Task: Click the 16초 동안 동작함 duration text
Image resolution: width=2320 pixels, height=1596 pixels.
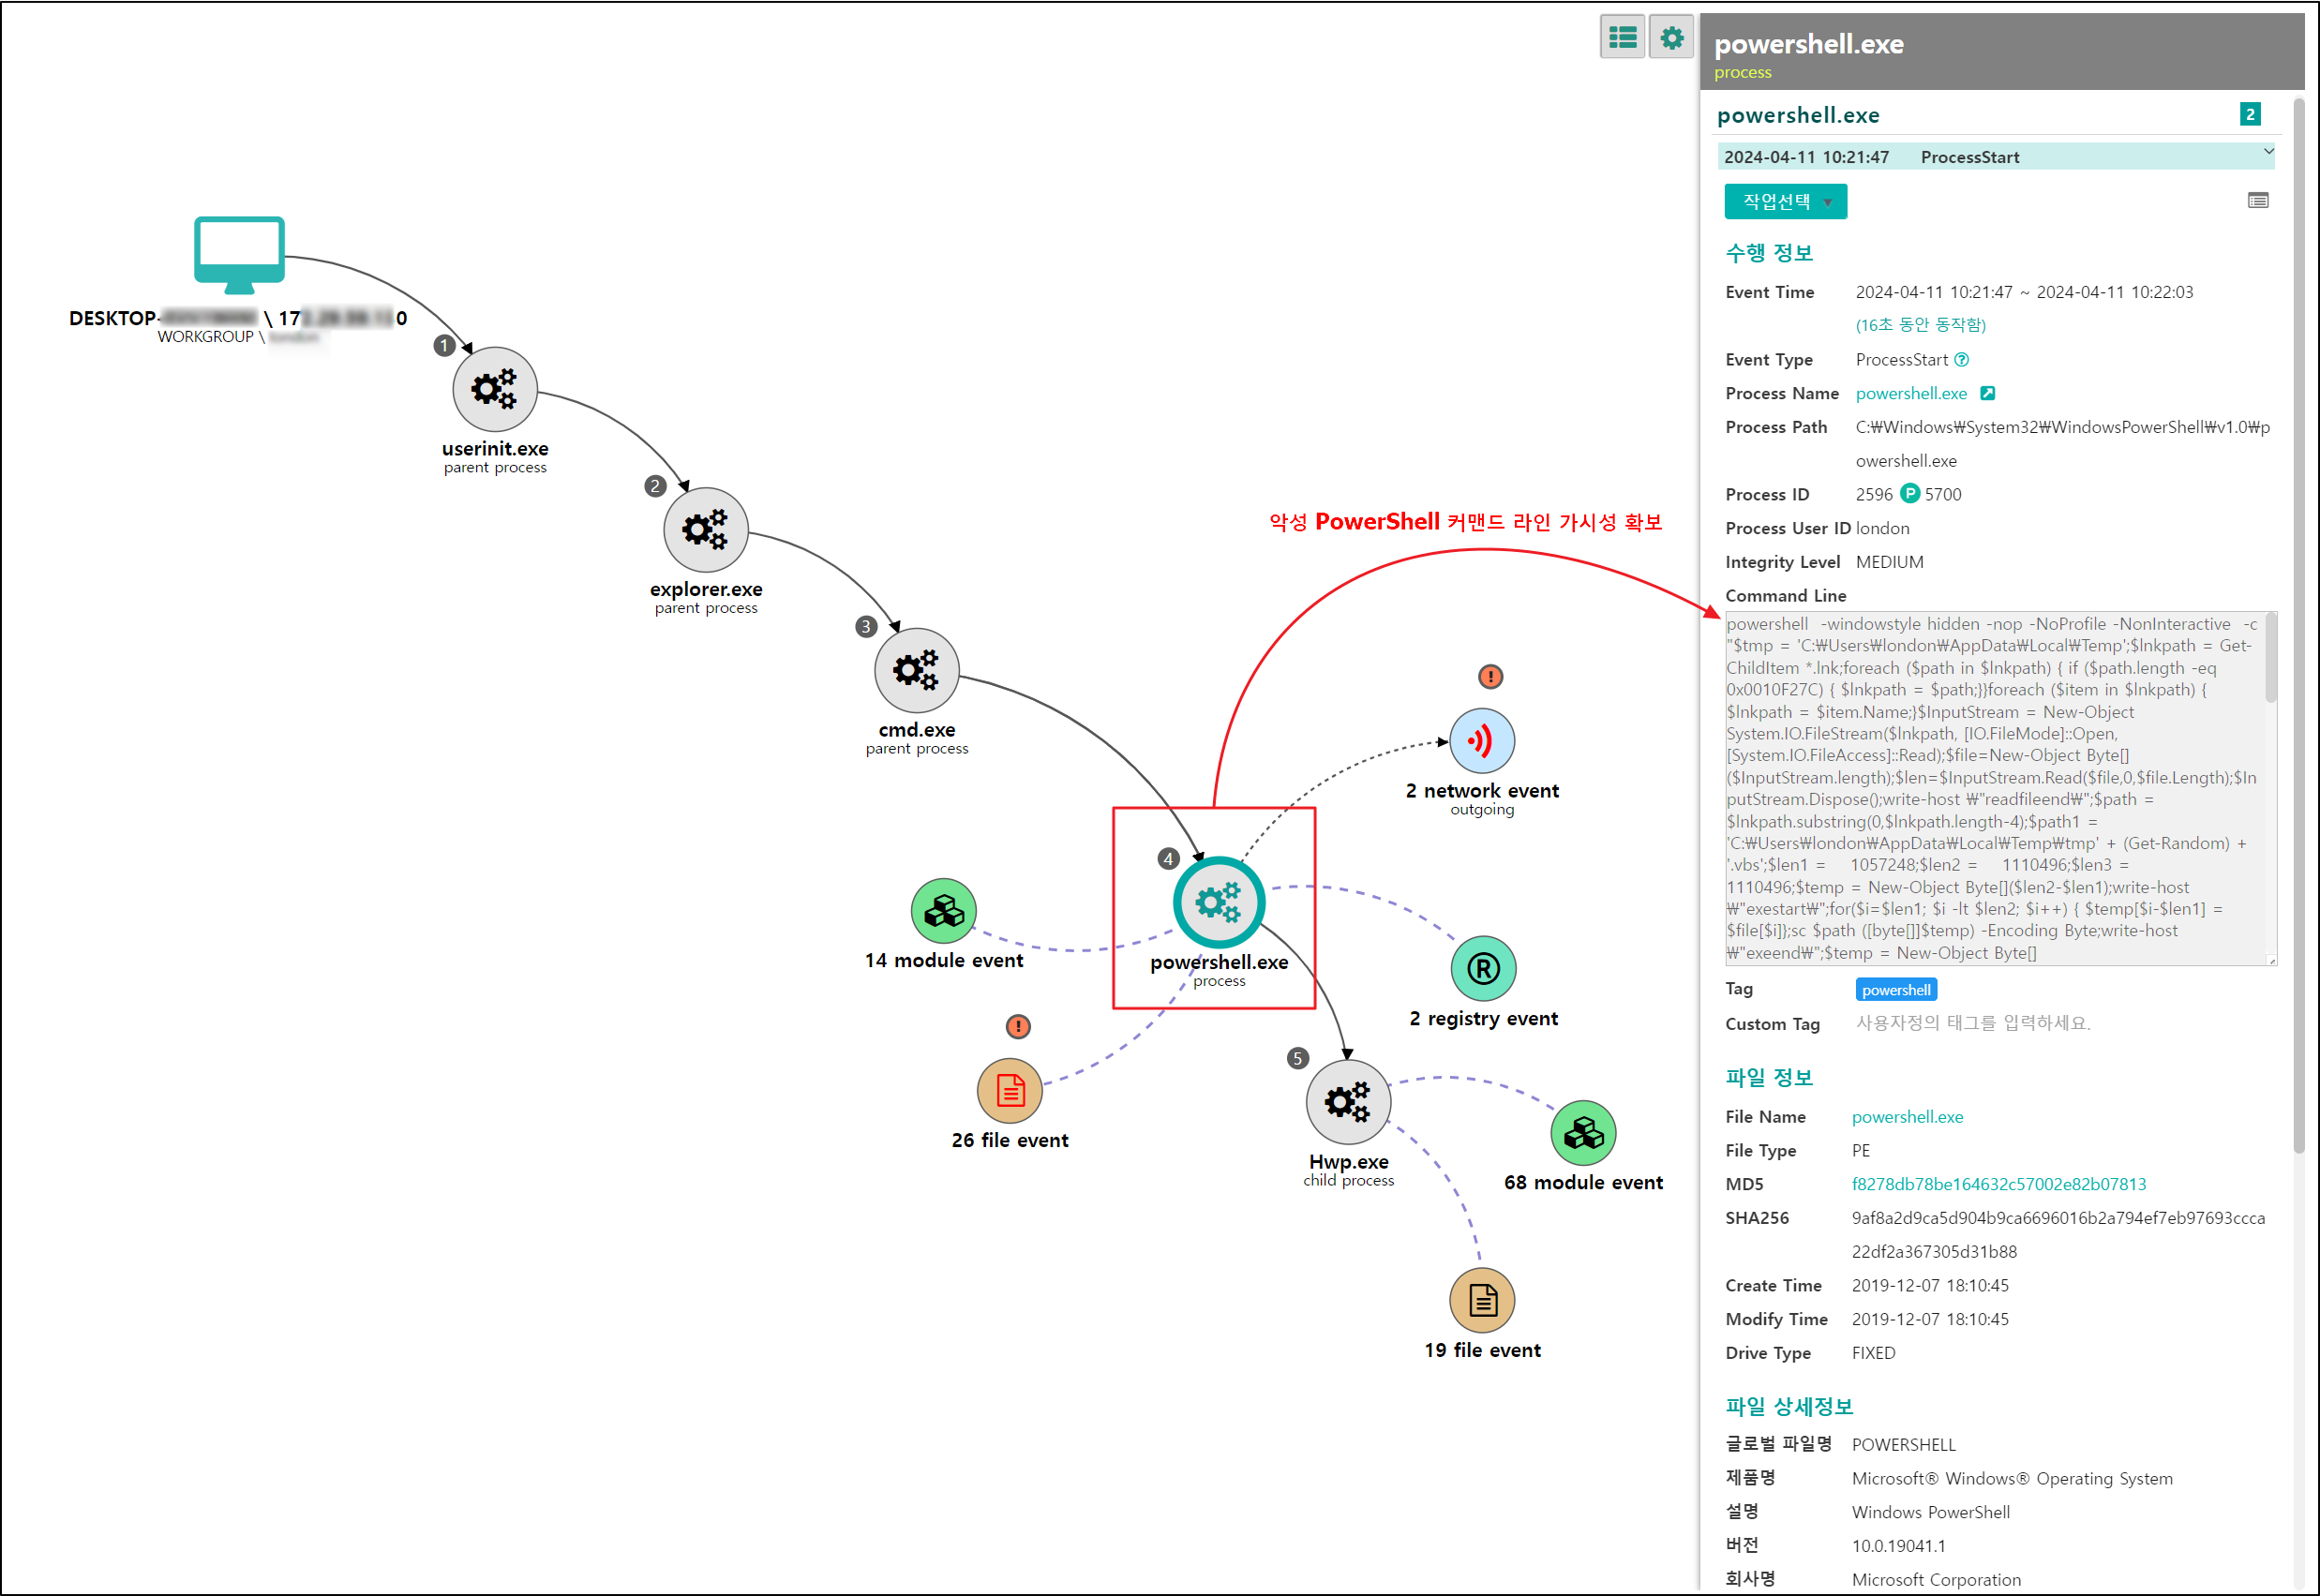Action: (x=1920, y=325)
